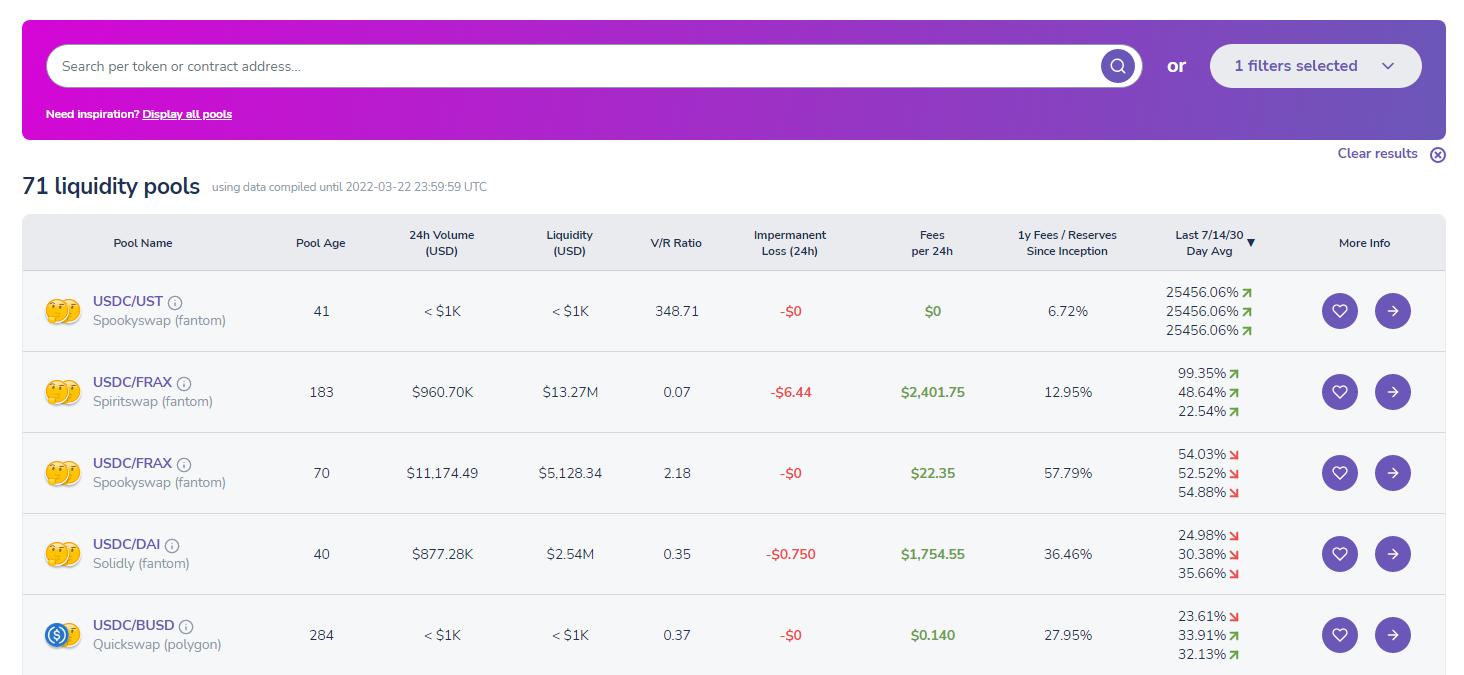Image resolution: width=1464 pixels, height=675 pixels.
Task: Sort by Fees per 24h header
Action: coord(933,243)
